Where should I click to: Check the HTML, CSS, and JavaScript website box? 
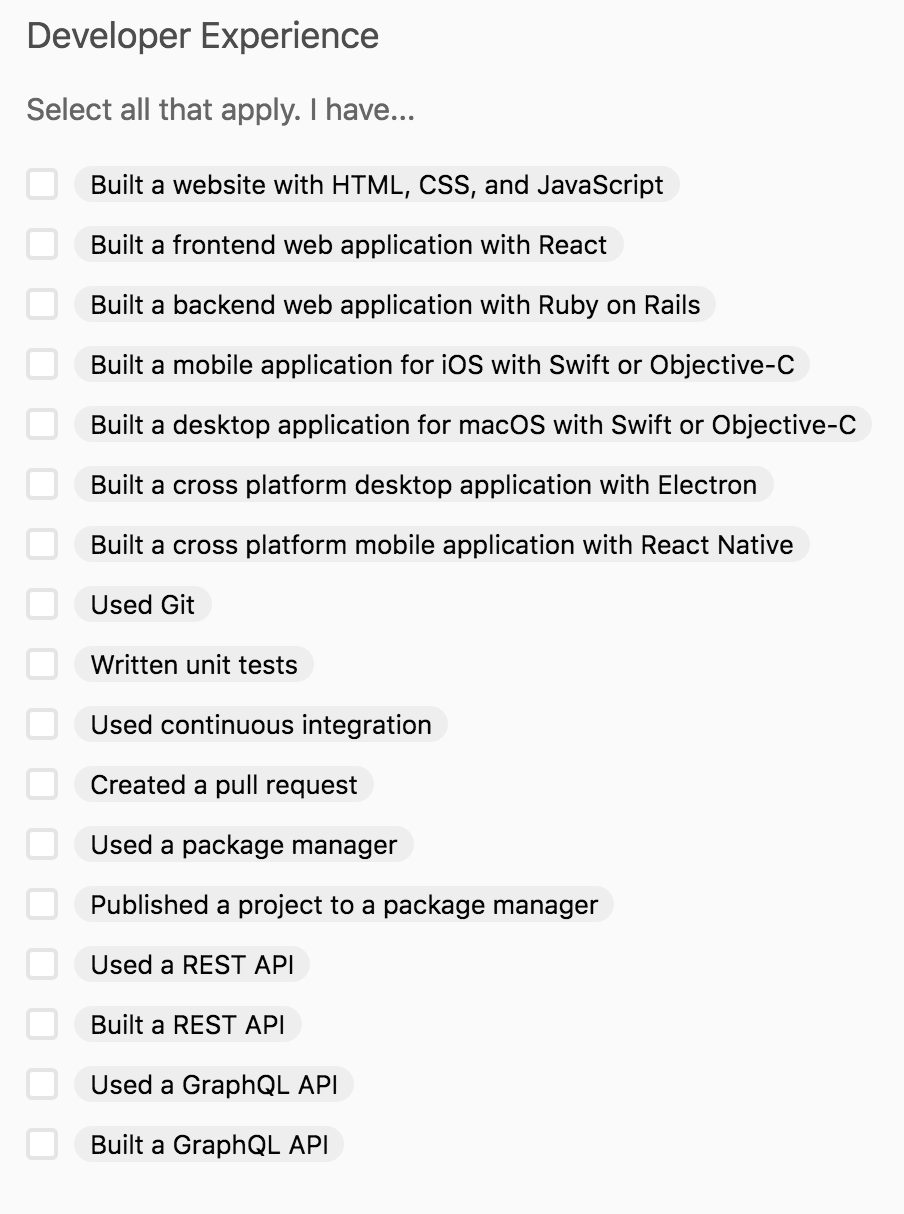42,185
